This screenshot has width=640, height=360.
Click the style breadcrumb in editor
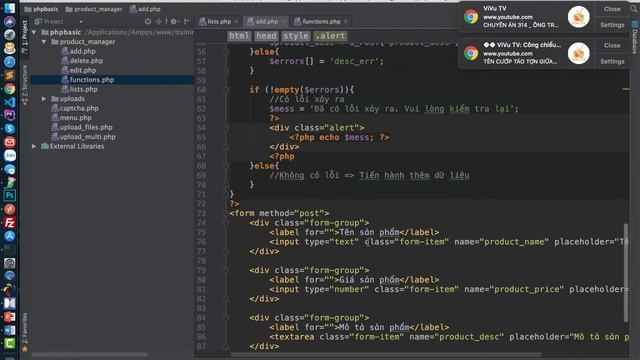296,36
